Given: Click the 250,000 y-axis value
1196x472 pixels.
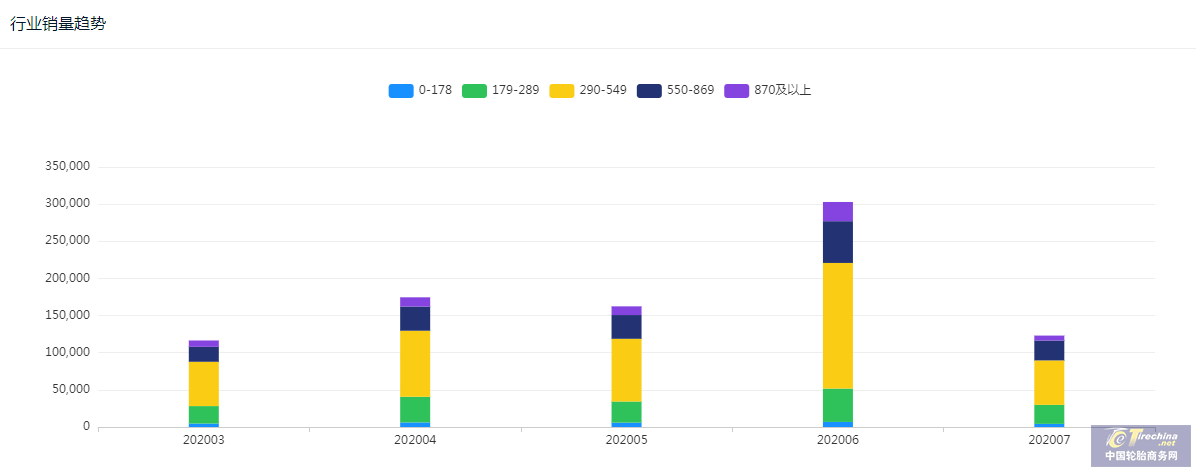Looking at the screenshot, I should (69, 240).
